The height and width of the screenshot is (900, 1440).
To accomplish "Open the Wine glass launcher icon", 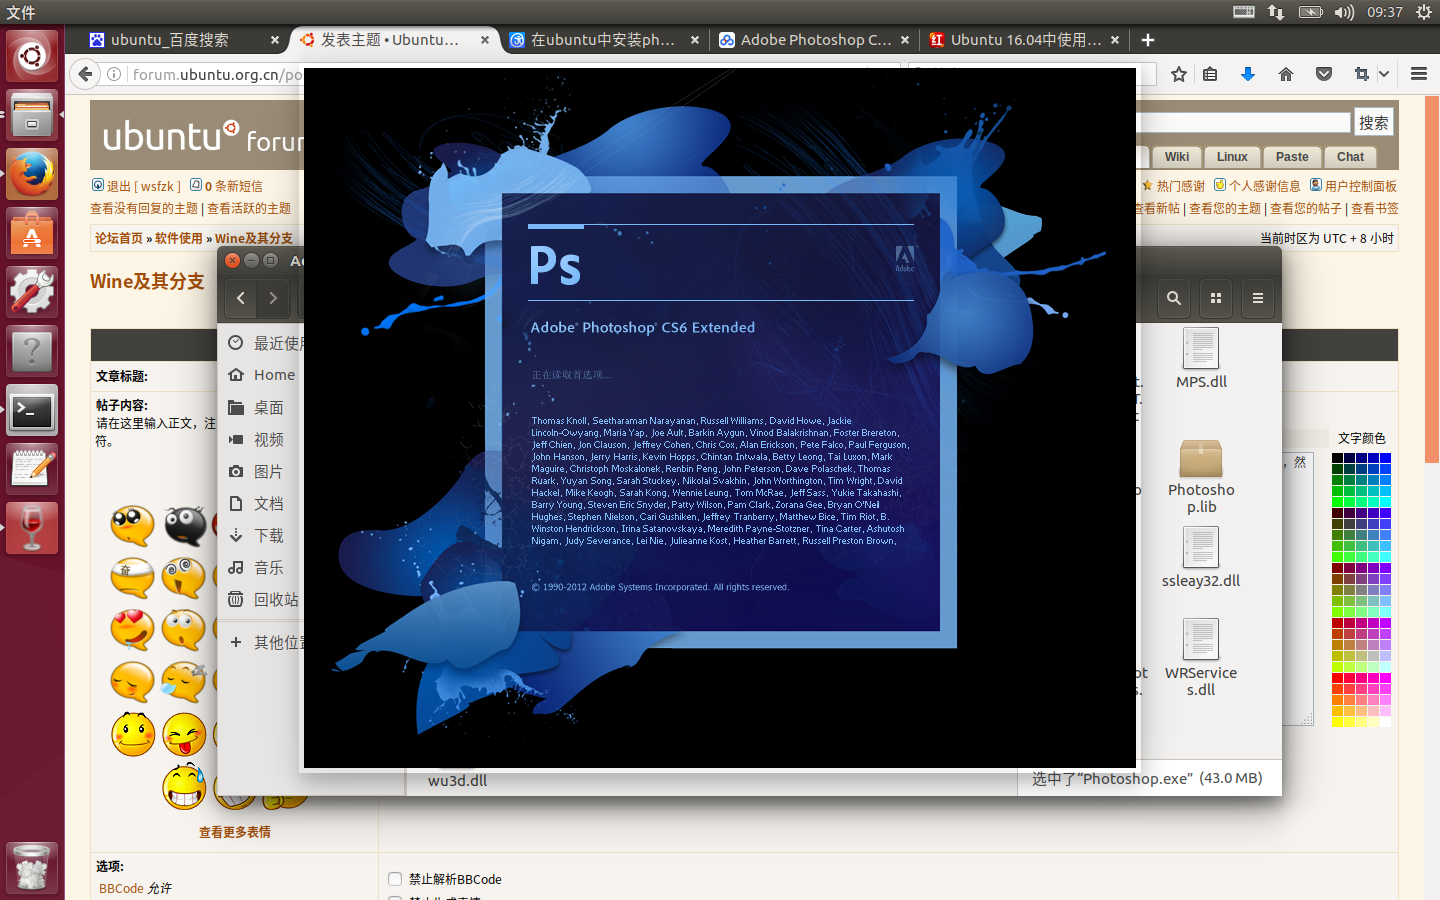I will click(x=32, y=528).
